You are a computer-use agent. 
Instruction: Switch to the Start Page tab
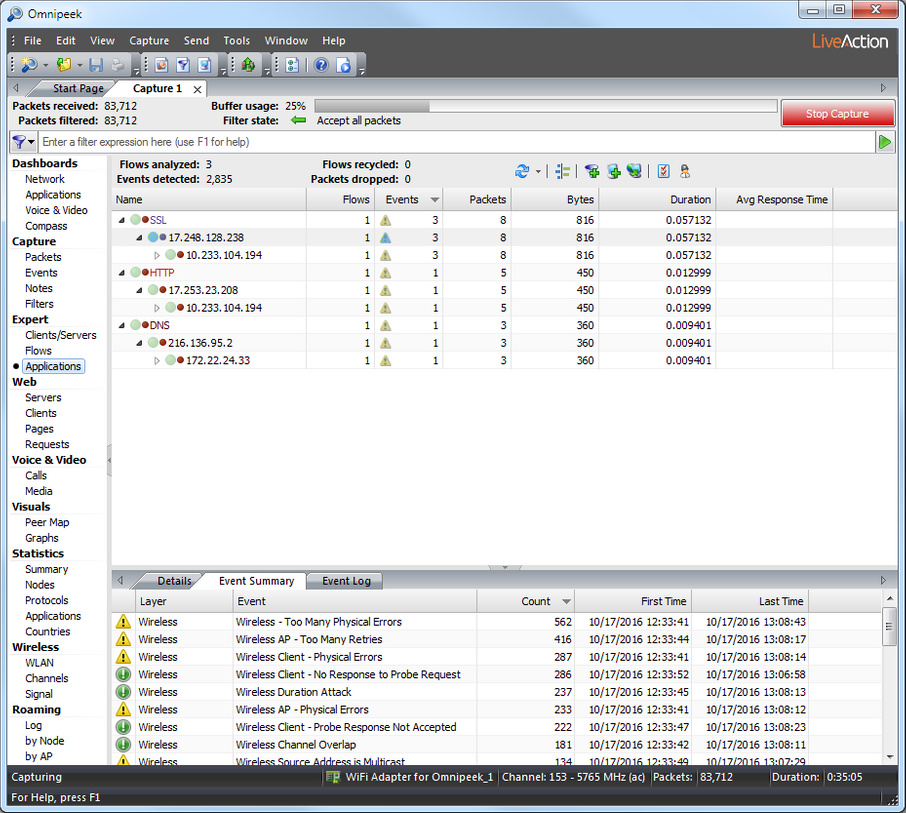tap(78, 88)
